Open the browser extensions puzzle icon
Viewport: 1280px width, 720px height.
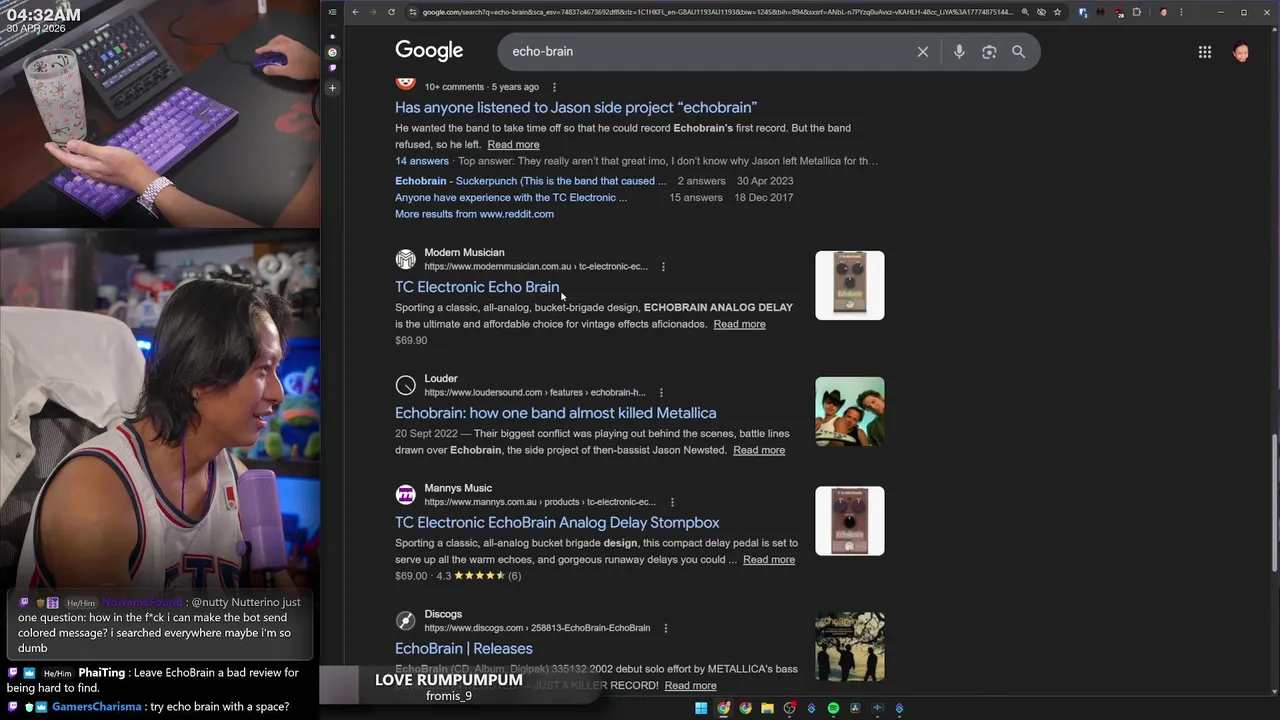pyautogui.click(x=1136, y=12)
